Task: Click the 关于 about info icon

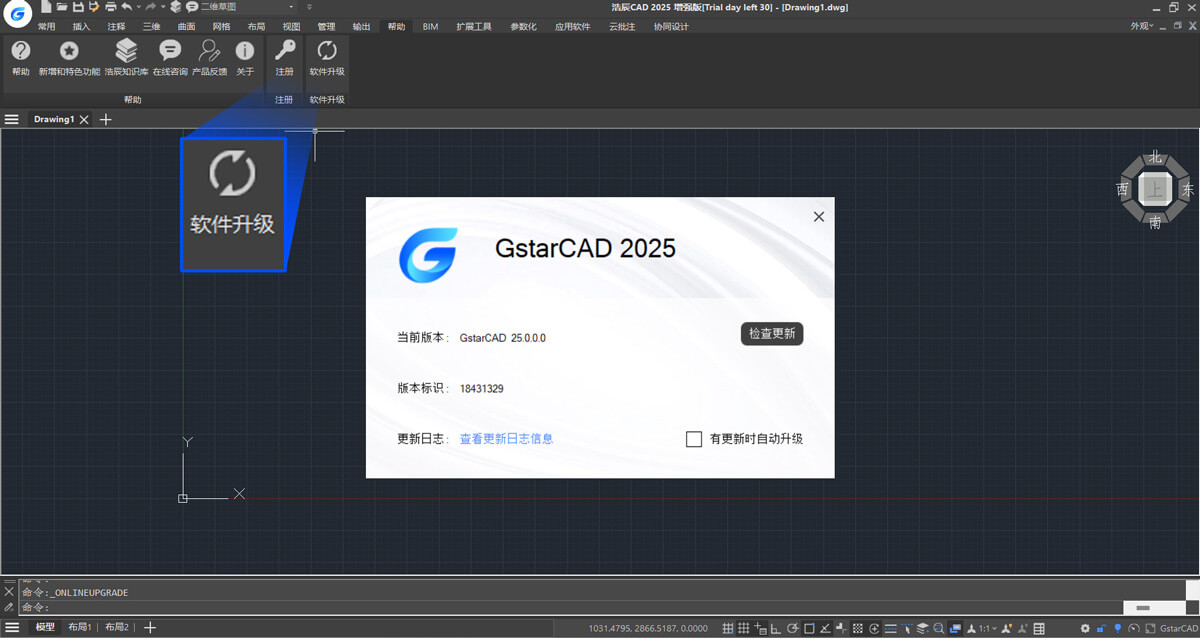Action: click(245, 51)
